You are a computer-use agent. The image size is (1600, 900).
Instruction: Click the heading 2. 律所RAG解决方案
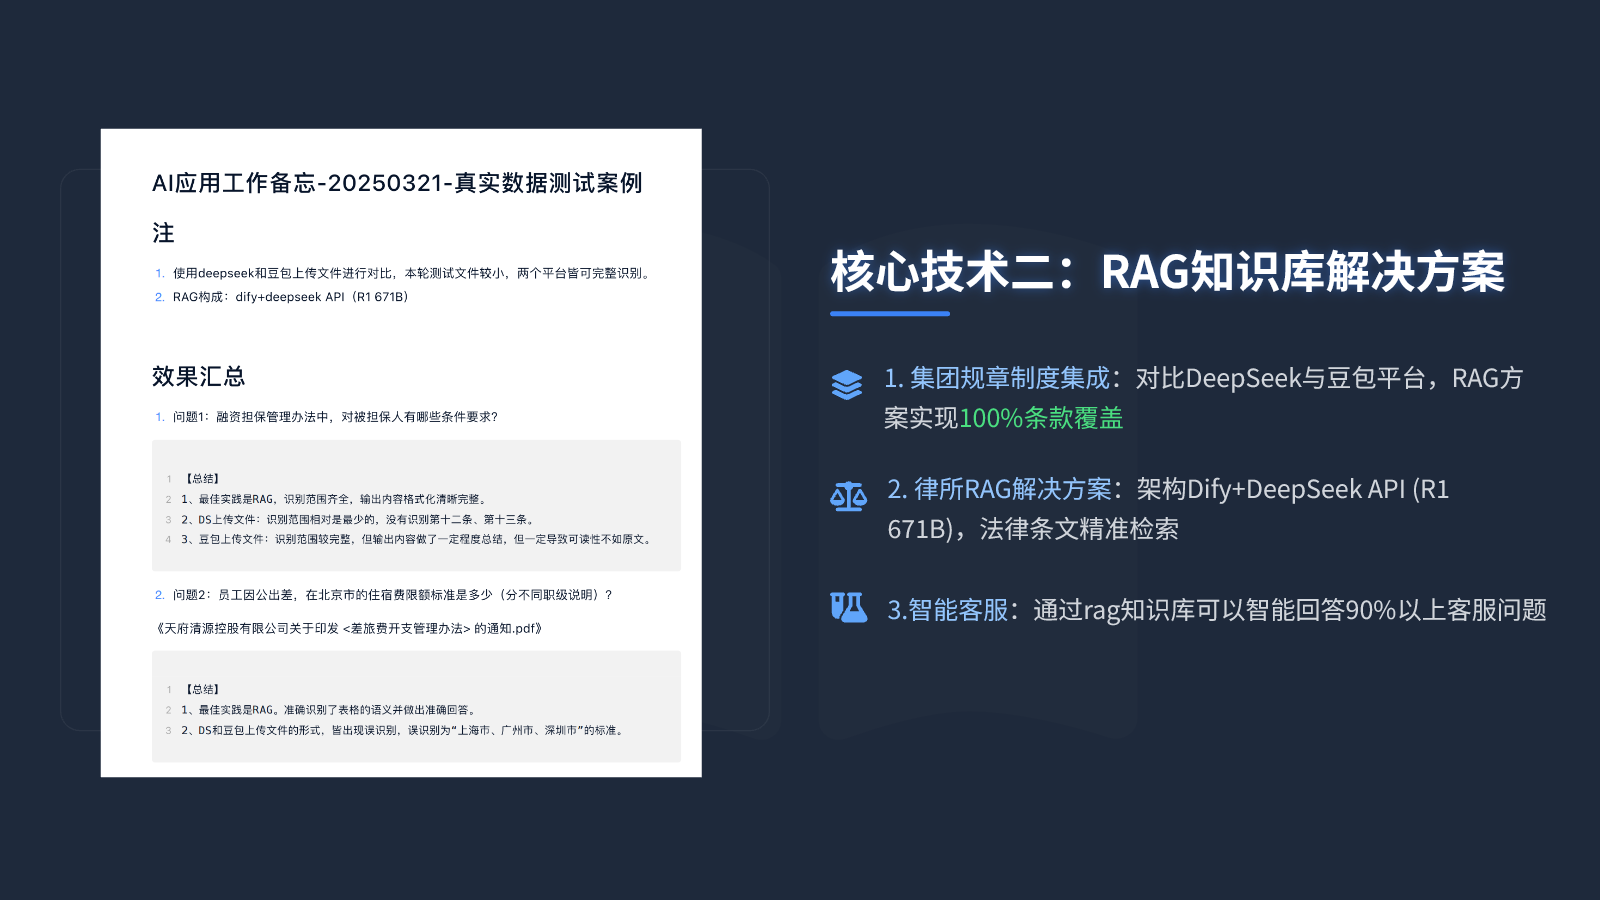(999, 489)
